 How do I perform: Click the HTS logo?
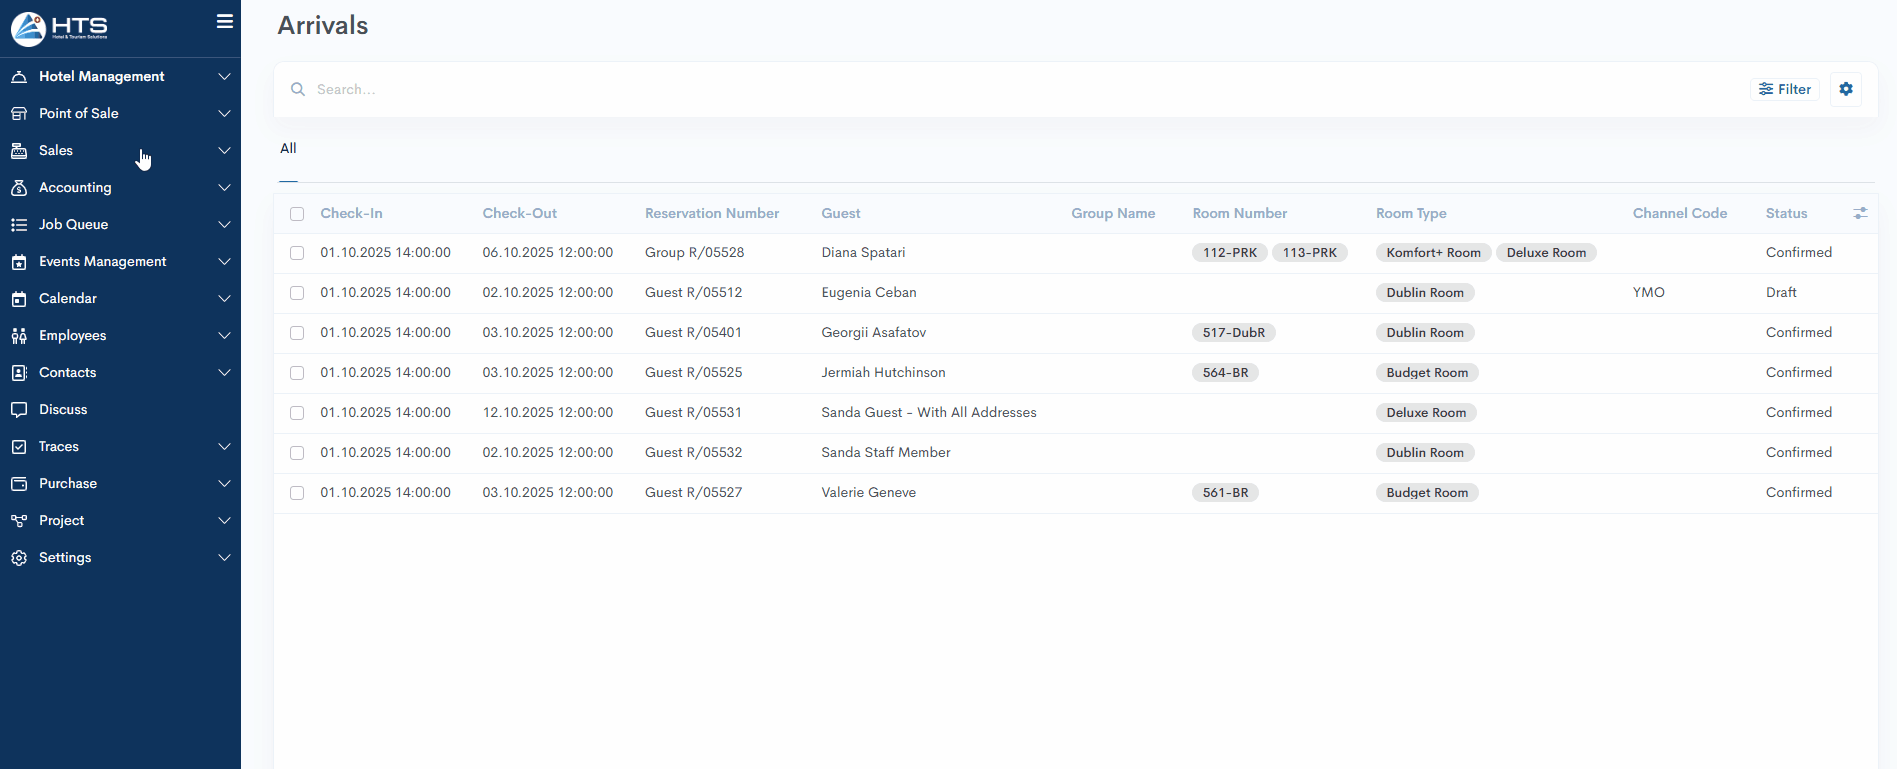click(x=60, y=29)
